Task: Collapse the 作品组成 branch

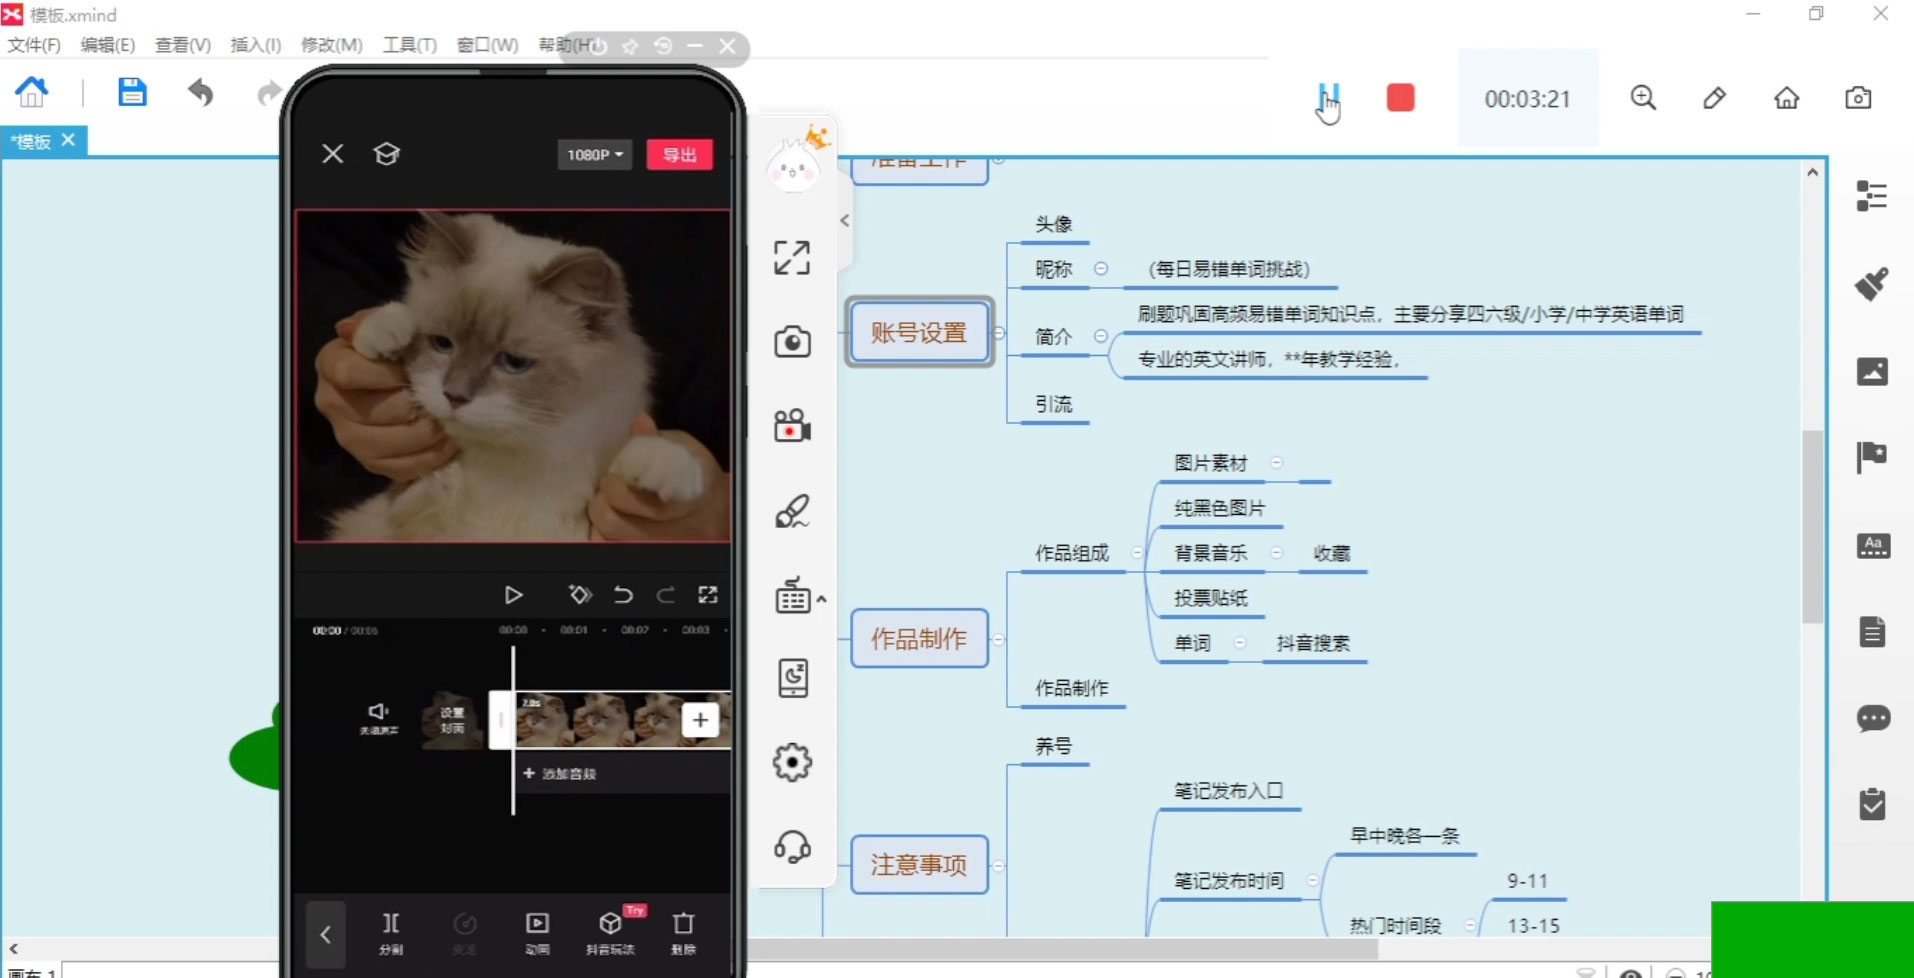Action: coord(1137,552)
